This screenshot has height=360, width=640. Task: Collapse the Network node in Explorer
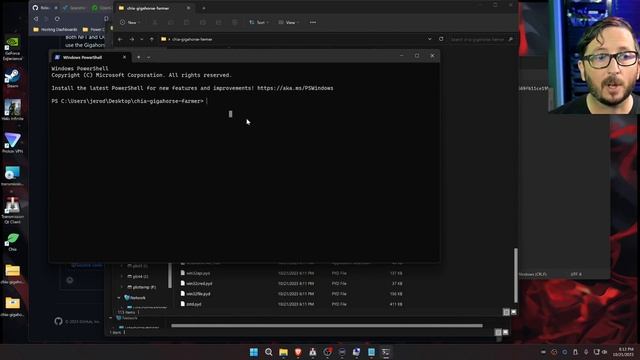(x=119, y=298)
